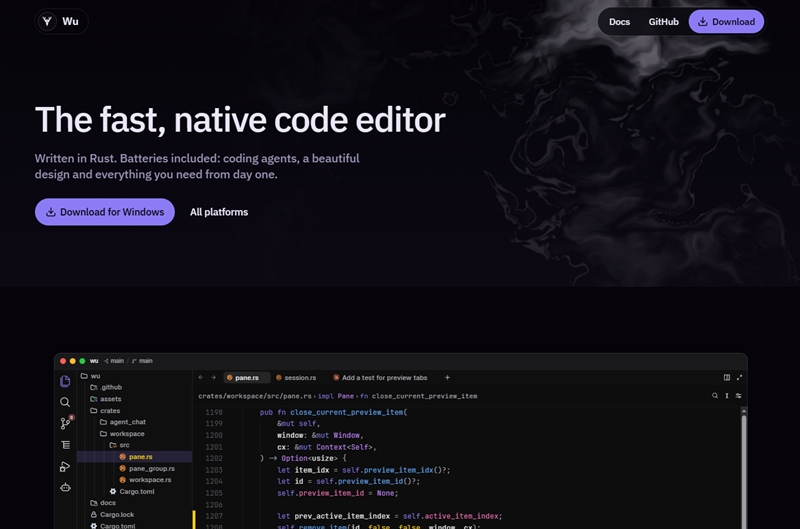Click 'fn close_current_preview_item' breadcrumb
Viewport: 800px width, 529px height.
pyautogui.click(x=418, y=396)
